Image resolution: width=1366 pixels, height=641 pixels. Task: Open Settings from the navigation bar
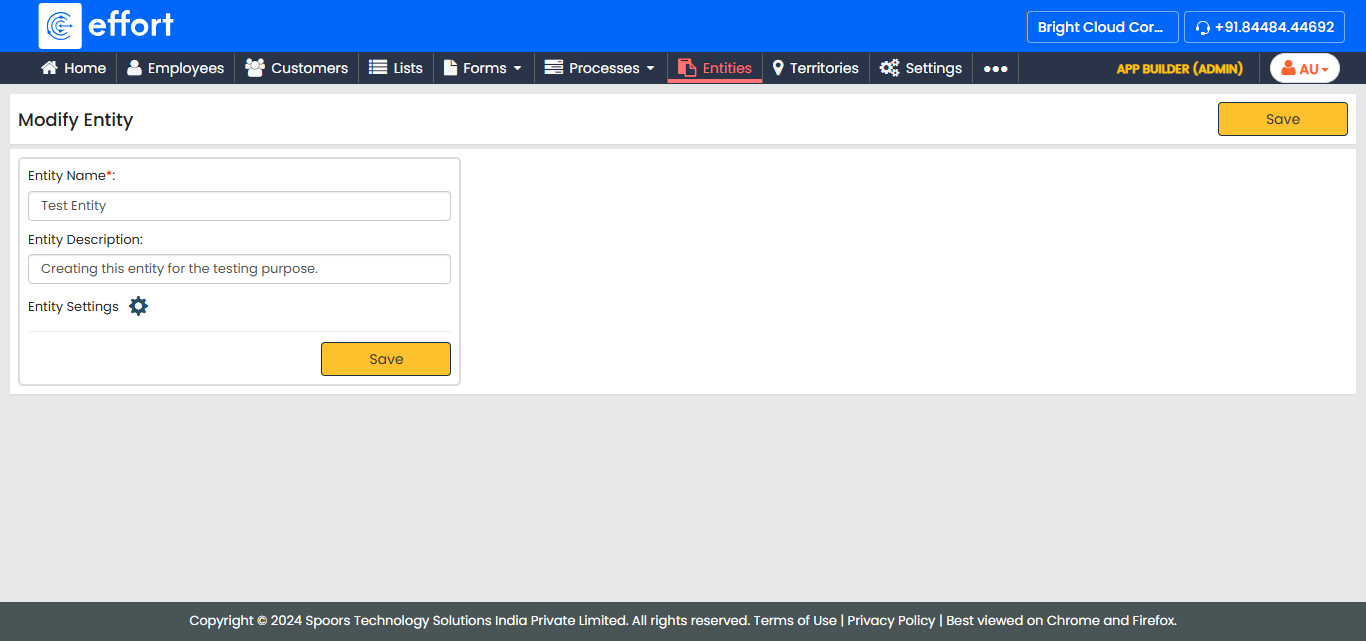pyautogui.click(x=920, y=68)
